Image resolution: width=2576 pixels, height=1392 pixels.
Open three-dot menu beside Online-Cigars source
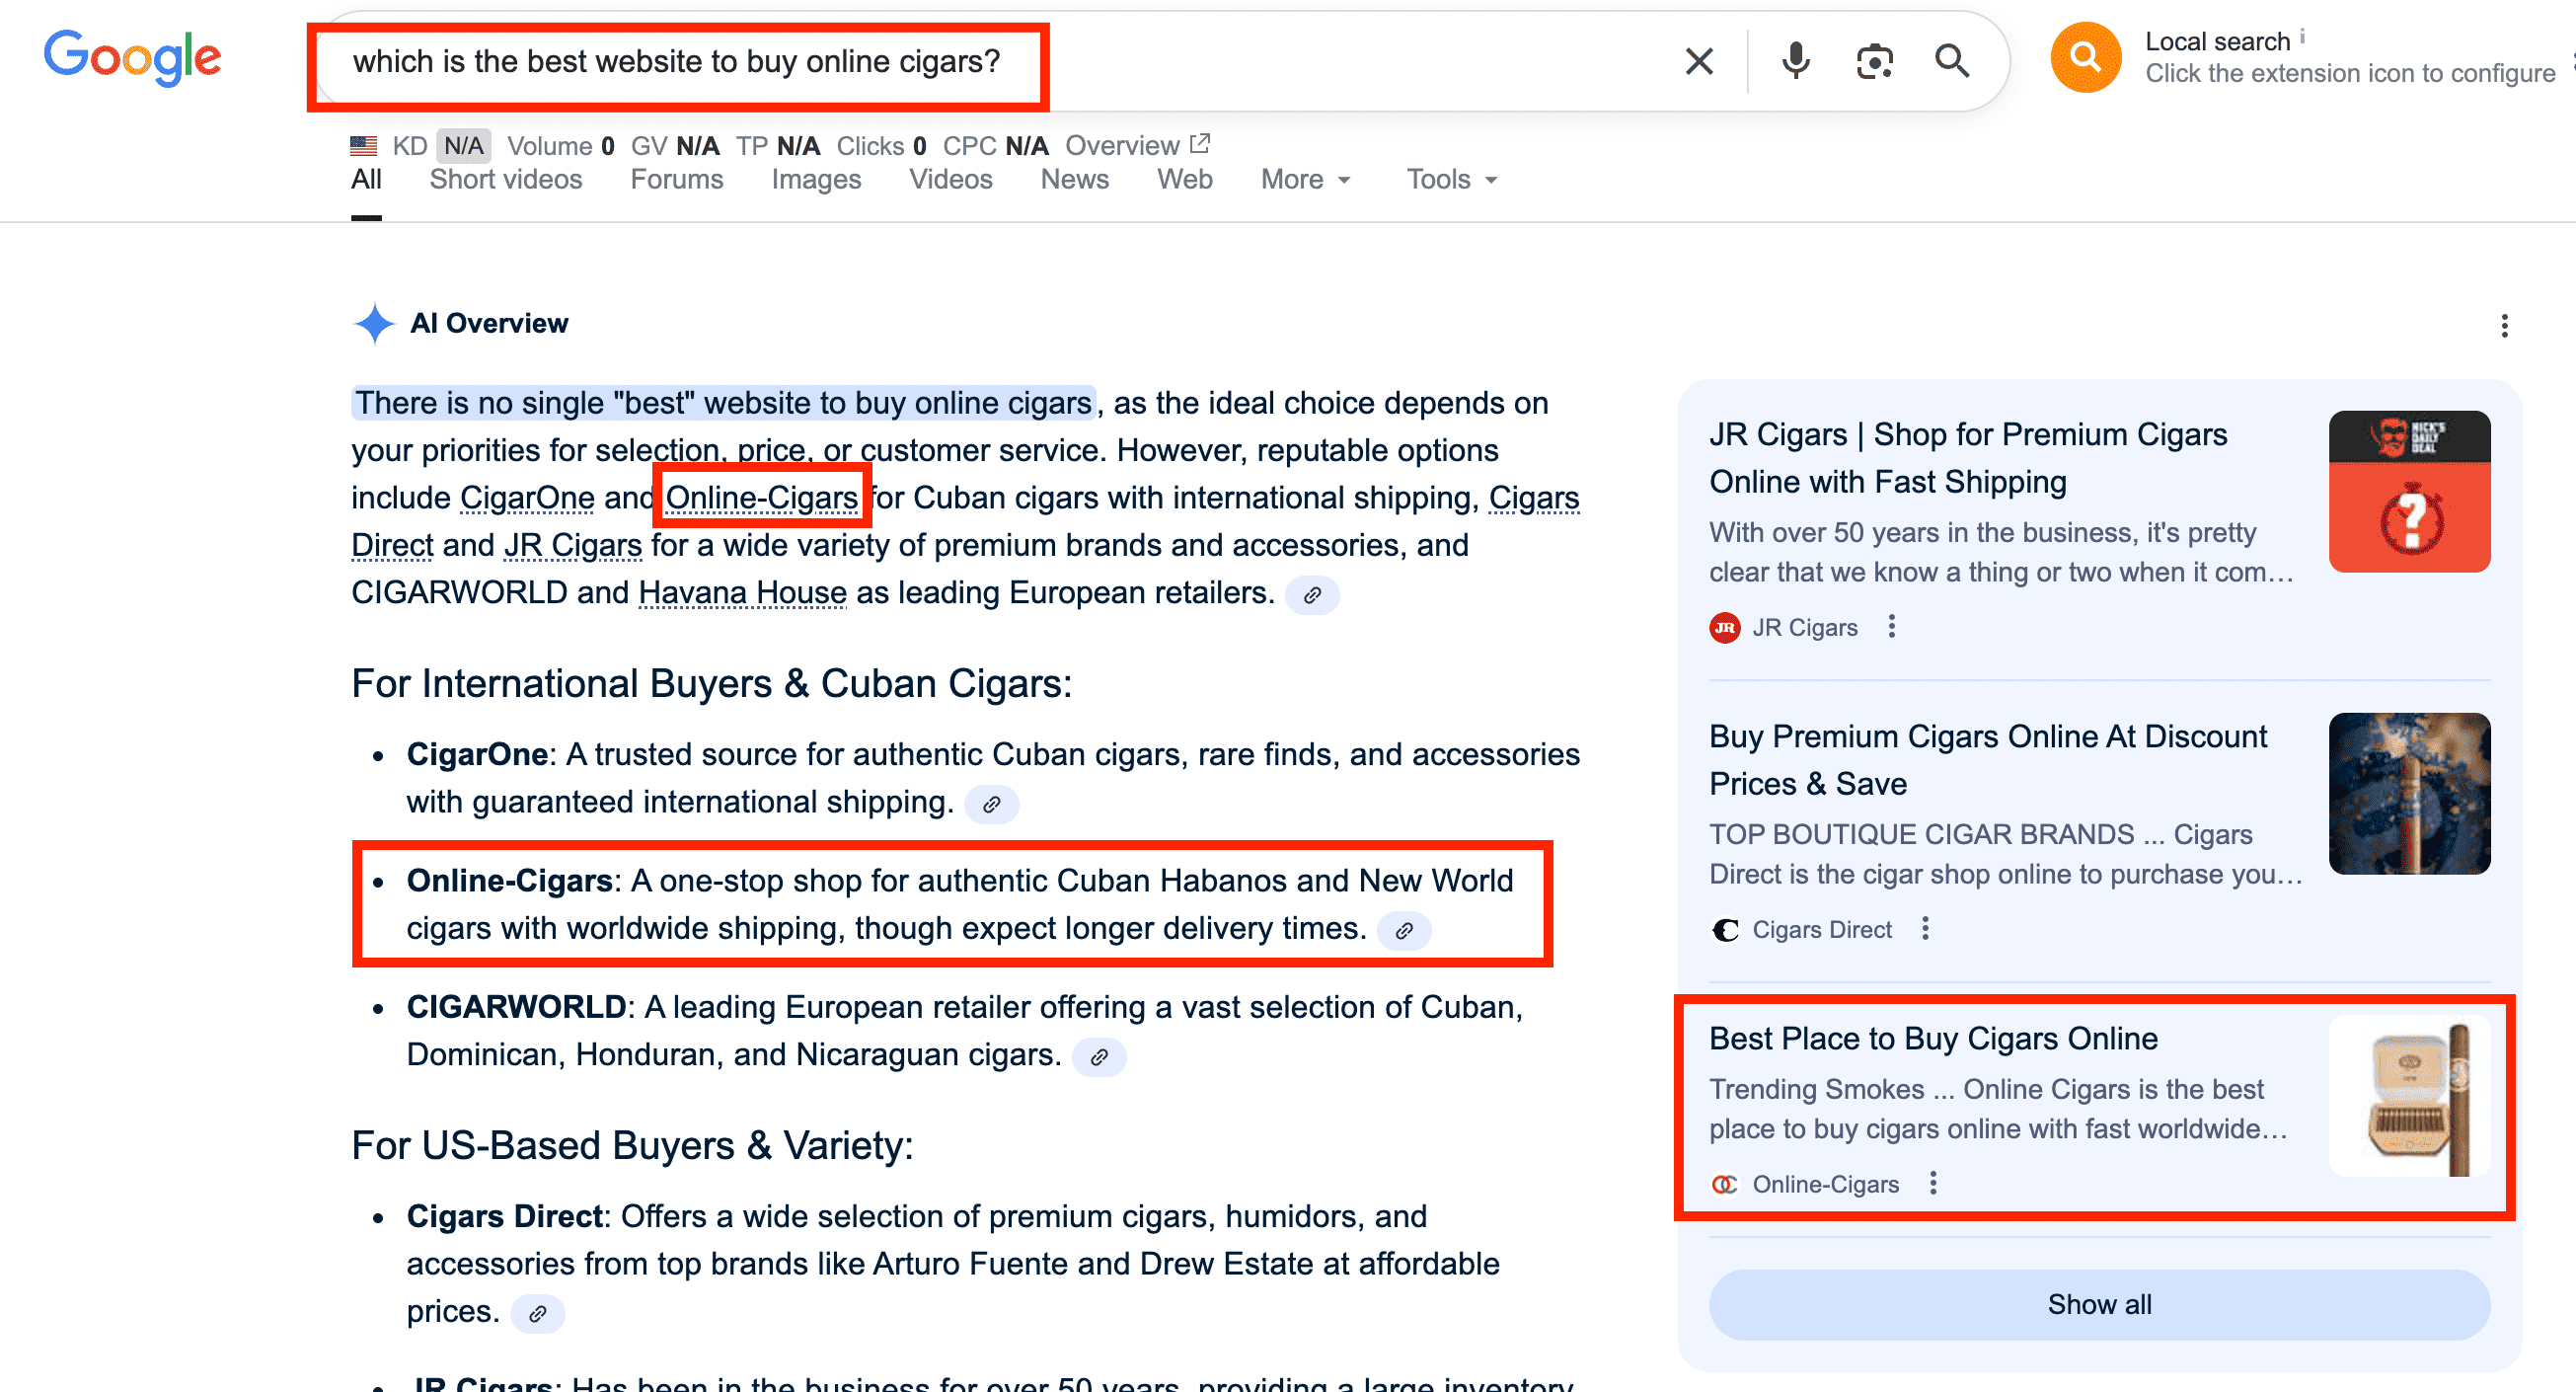[x=1933, y=1184]
